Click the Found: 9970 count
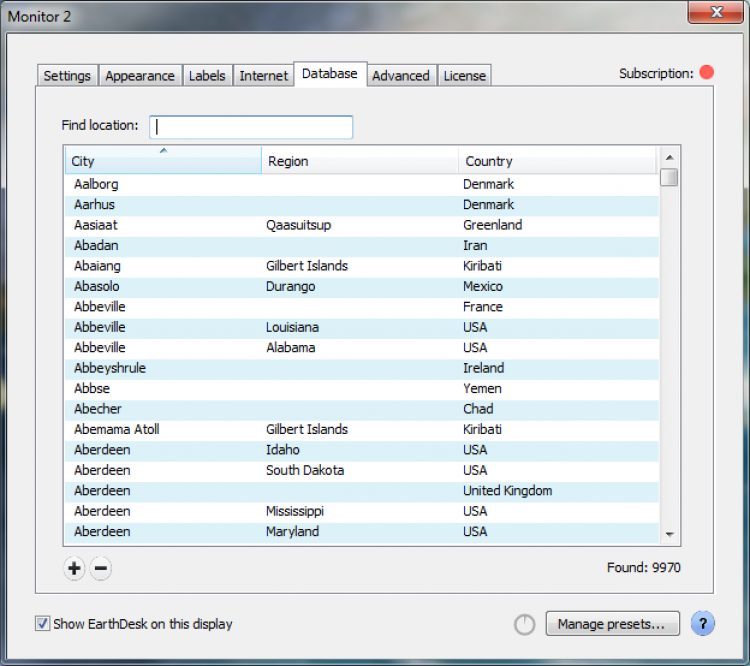This screenshot has width=750, height=666. click(643, 567)
